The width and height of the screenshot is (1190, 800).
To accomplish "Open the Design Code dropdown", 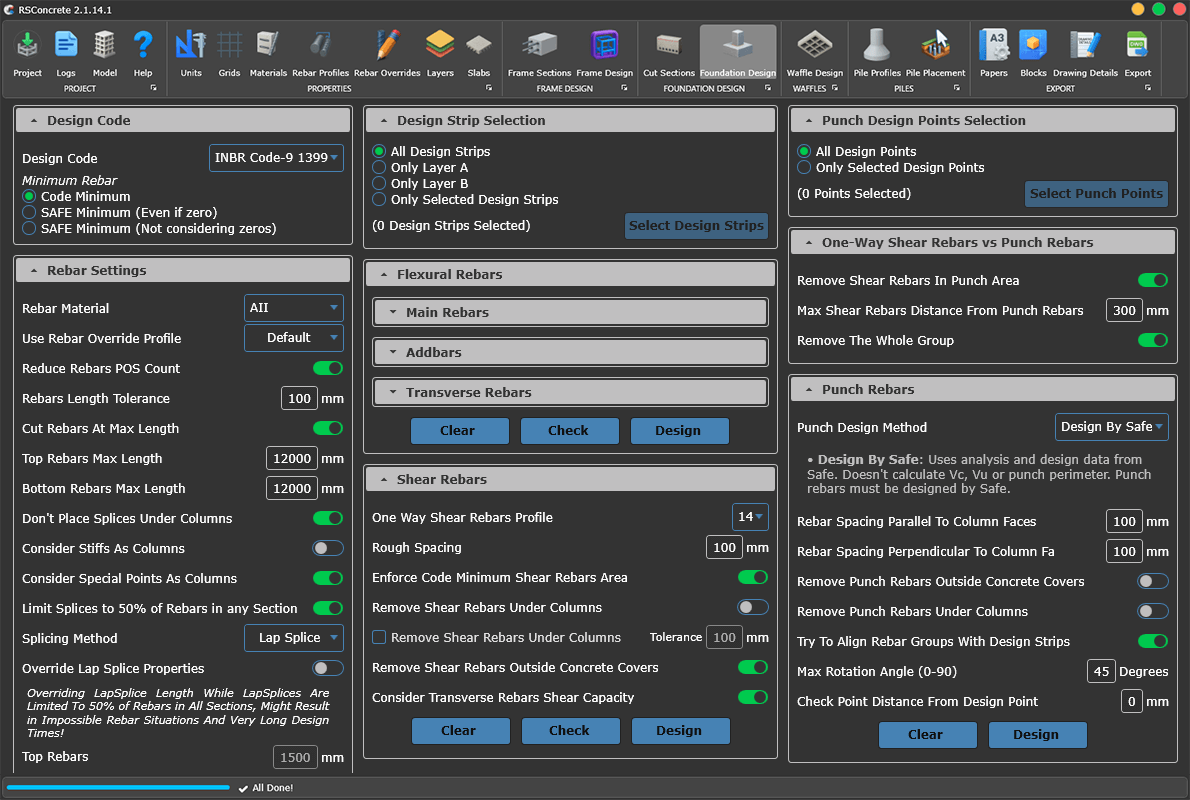I will [277, 157].
